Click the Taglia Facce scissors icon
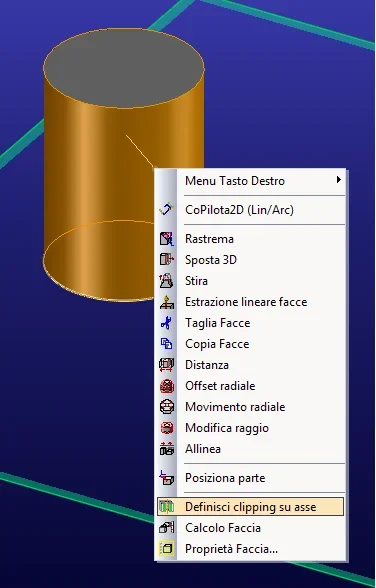 [167, 323]
